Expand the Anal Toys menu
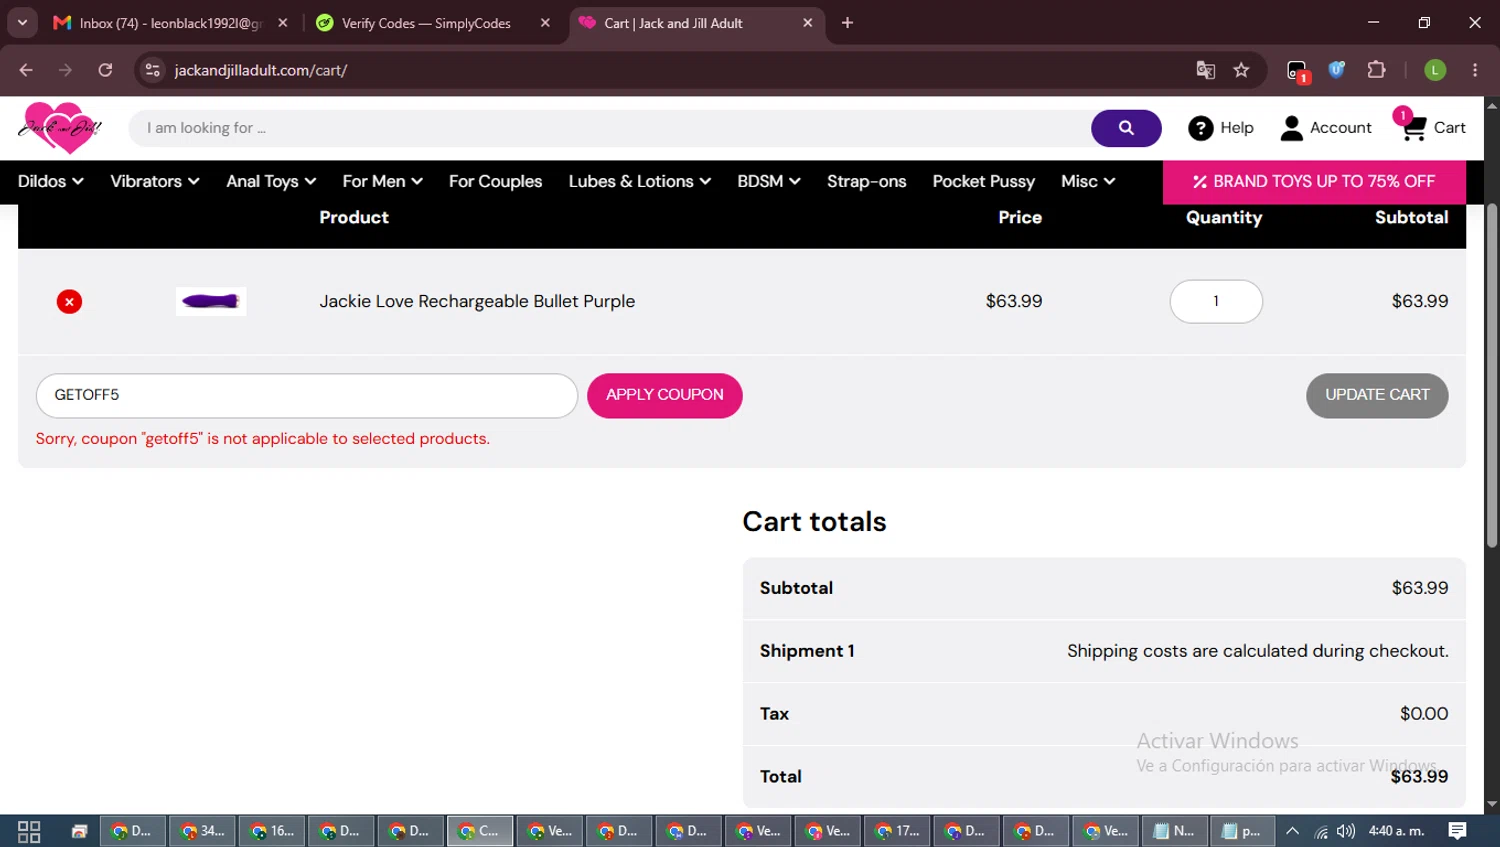Viewport: 1500px width, 847px height. (x=271, y=182)
